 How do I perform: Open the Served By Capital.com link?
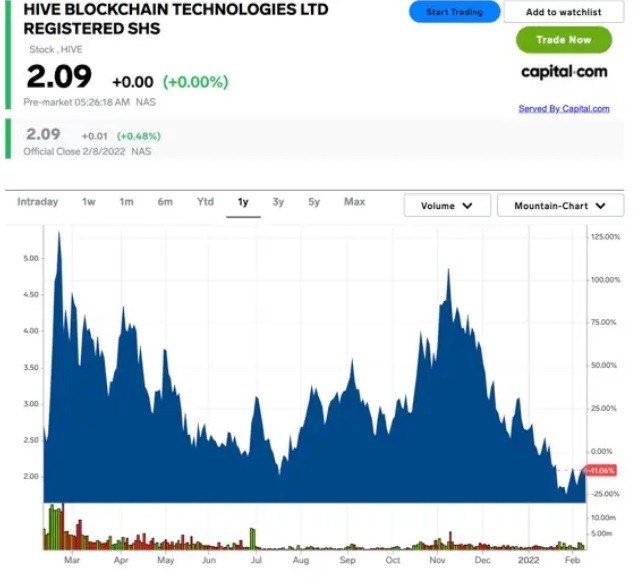563,109
